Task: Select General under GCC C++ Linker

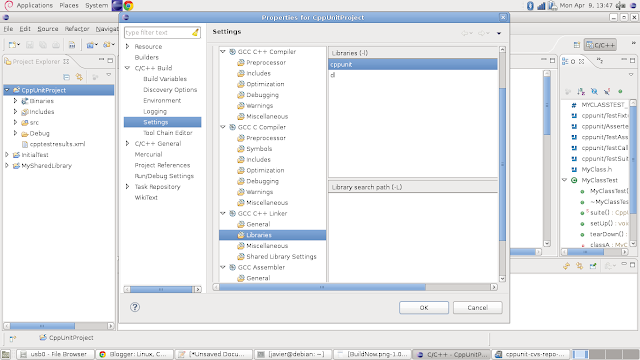Action: tap(258, 224)
